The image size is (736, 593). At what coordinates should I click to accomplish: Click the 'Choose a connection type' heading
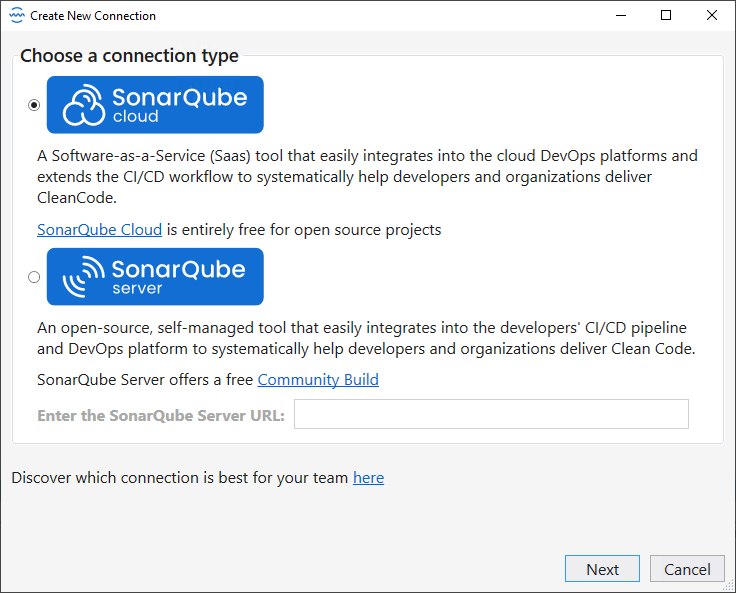(130, 56)
